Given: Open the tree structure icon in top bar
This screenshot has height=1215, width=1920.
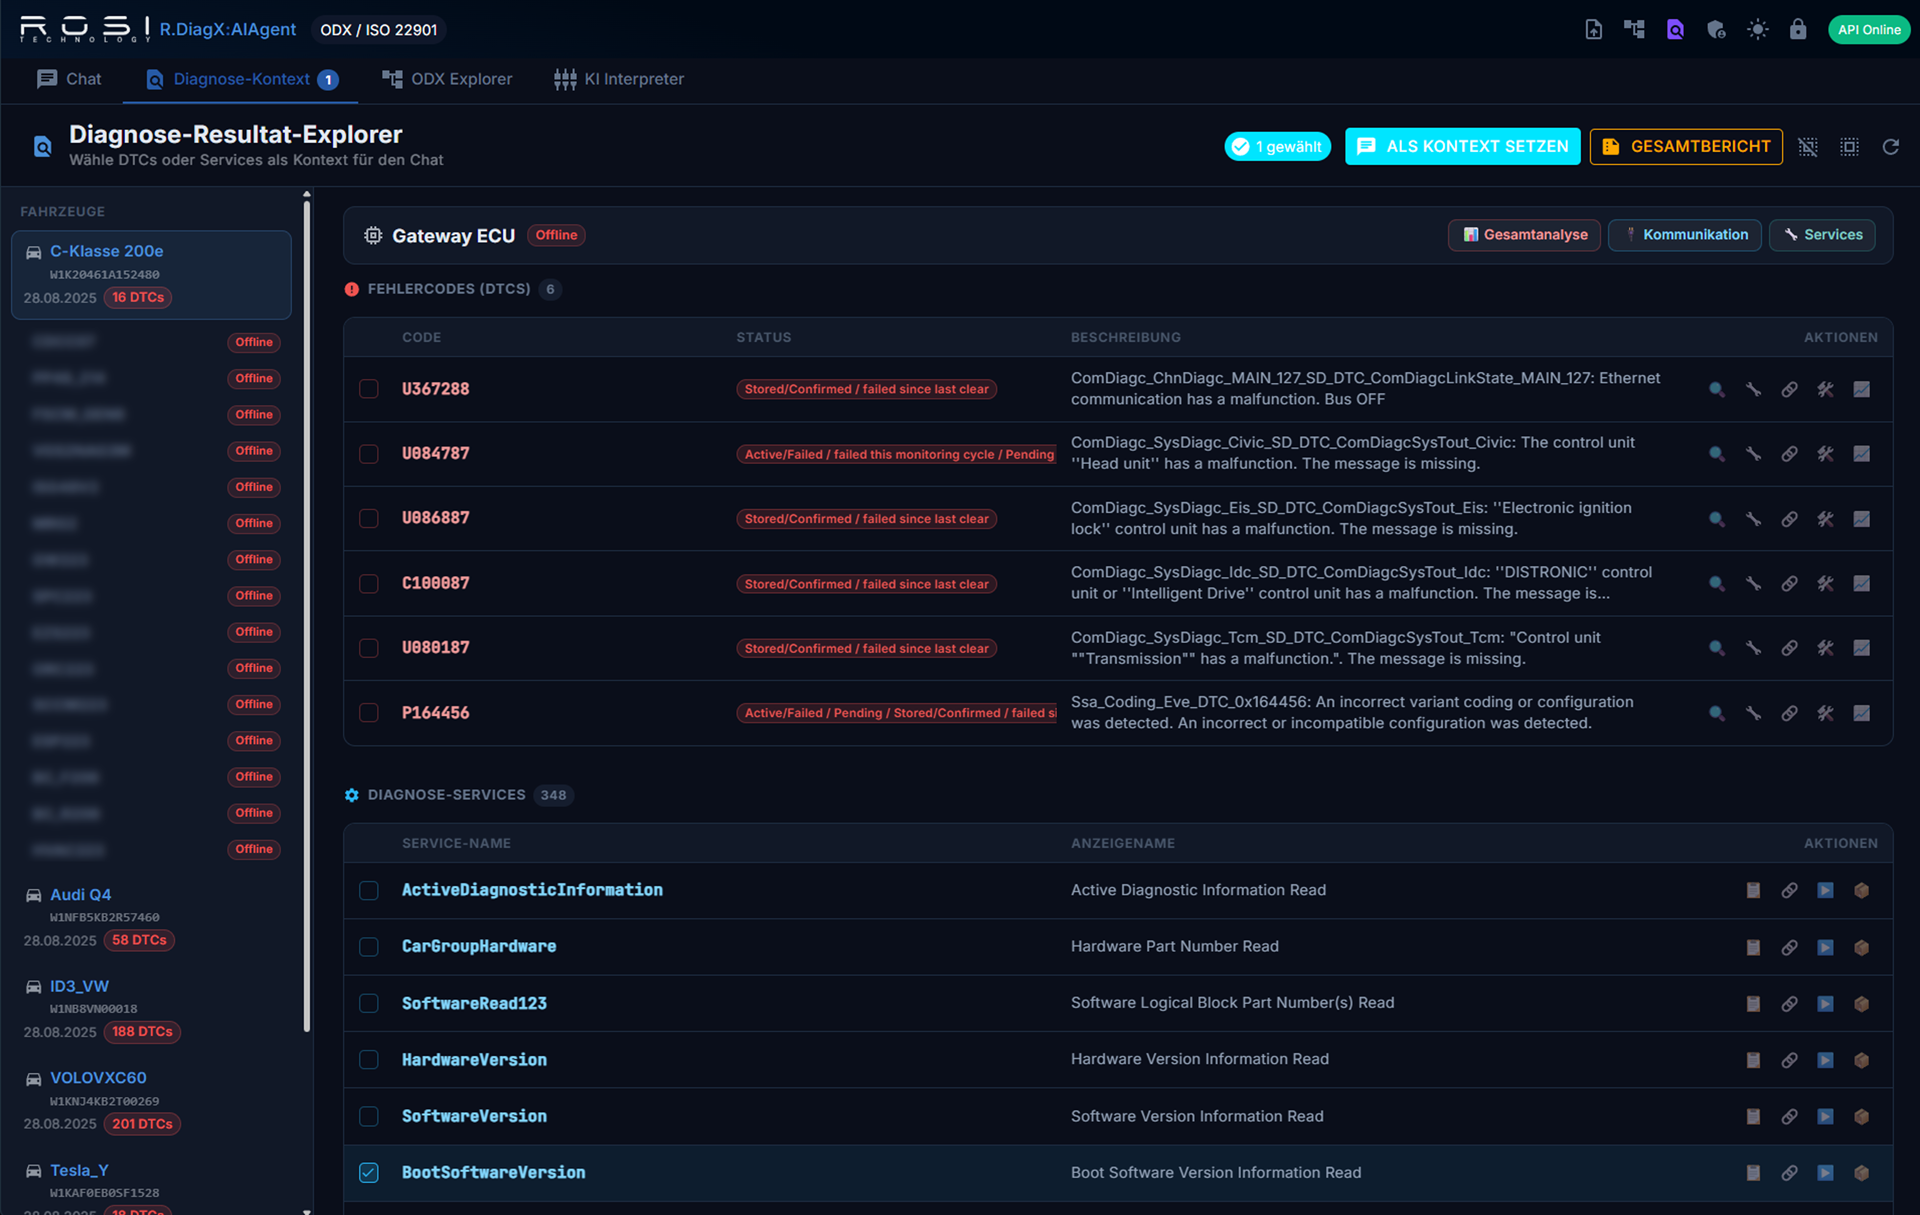Looking at the screenshot, I should 1634,29.
